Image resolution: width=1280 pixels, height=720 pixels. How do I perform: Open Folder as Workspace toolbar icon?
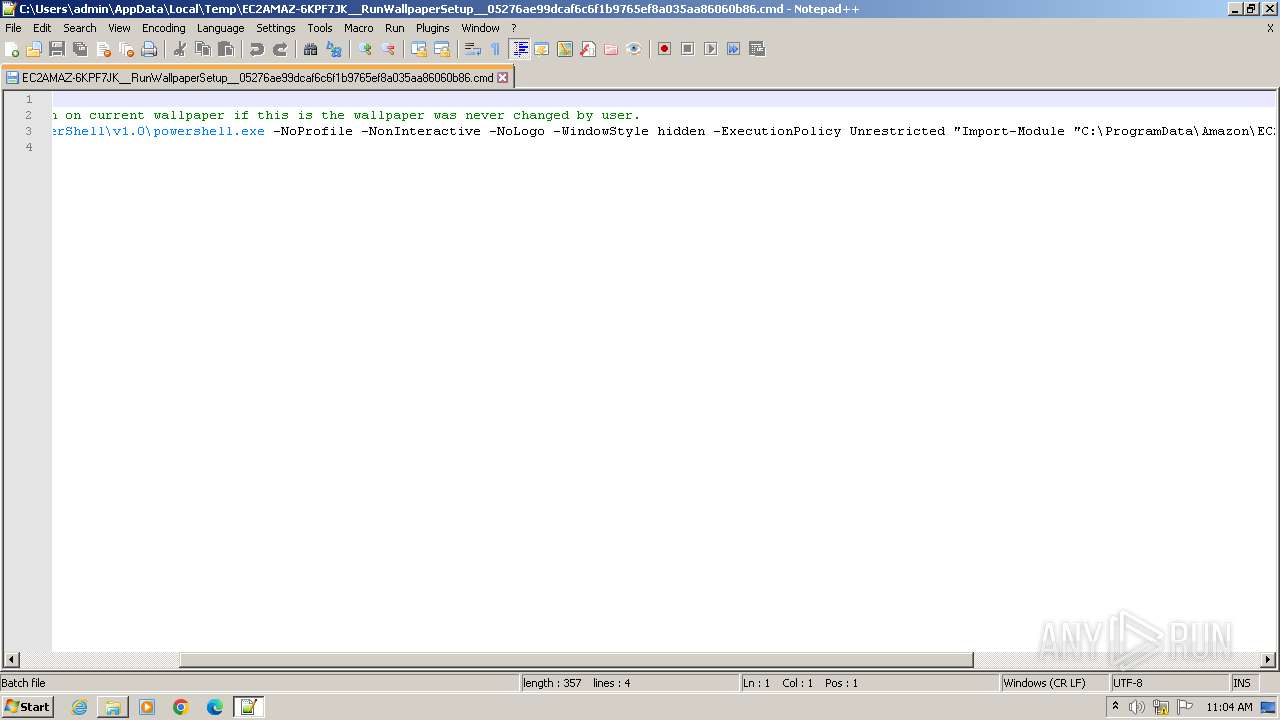611,49
